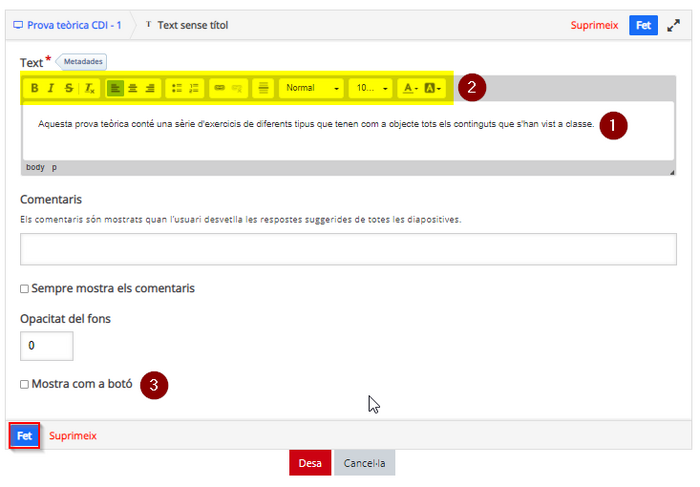The width and height of the screenshot is (700, 487).
Task: Enable Sempre mostra els comentaris checkbox
Action: pyautogui.click(x=25, y=289)
